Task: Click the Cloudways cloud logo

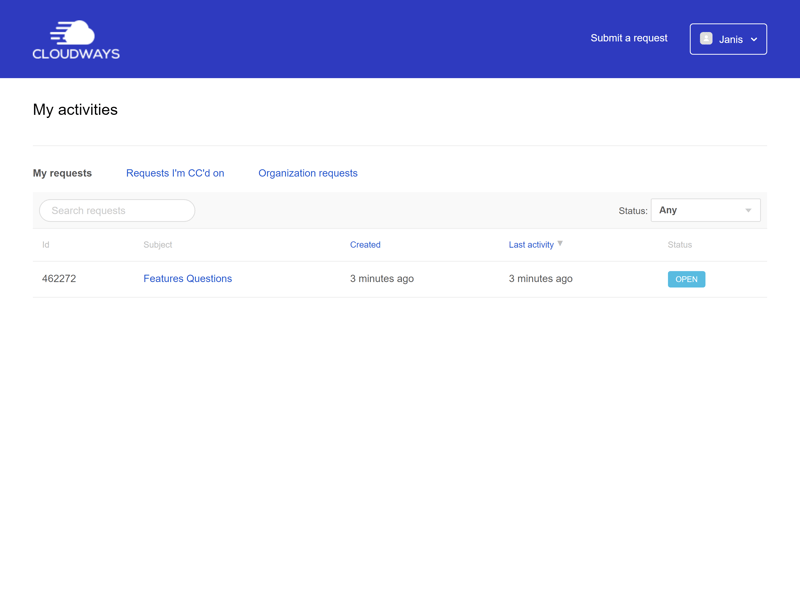Action: click(76, 39)
